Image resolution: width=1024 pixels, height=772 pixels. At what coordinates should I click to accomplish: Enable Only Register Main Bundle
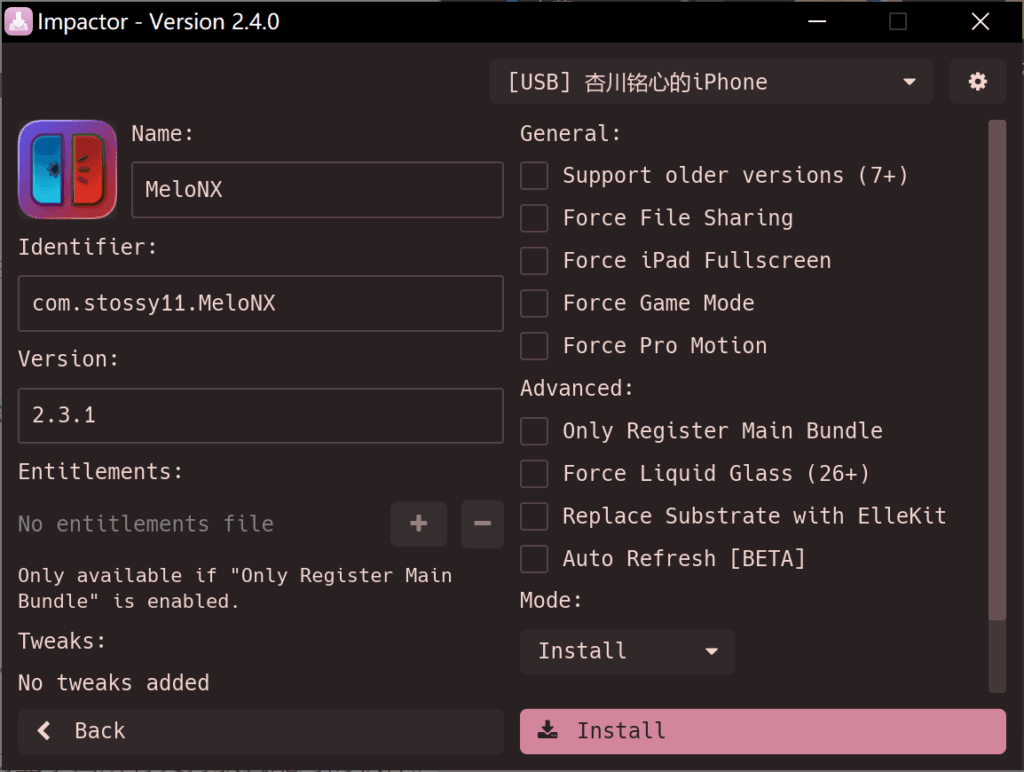534,431
